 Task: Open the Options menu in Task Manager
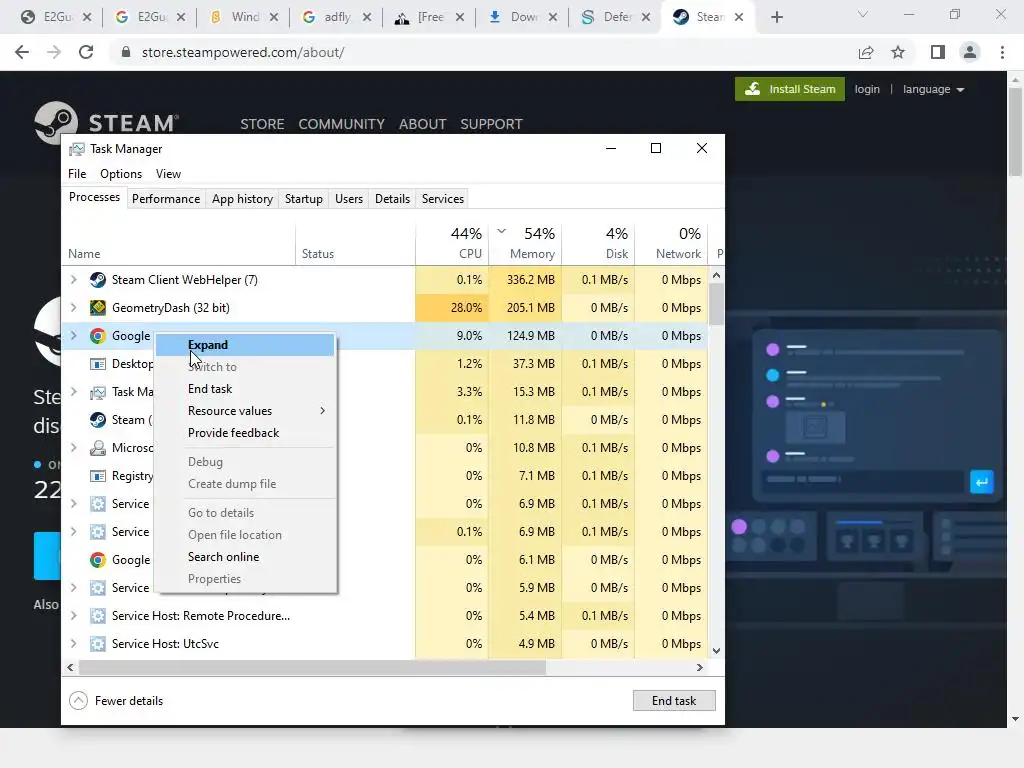[x=121, y=174]
